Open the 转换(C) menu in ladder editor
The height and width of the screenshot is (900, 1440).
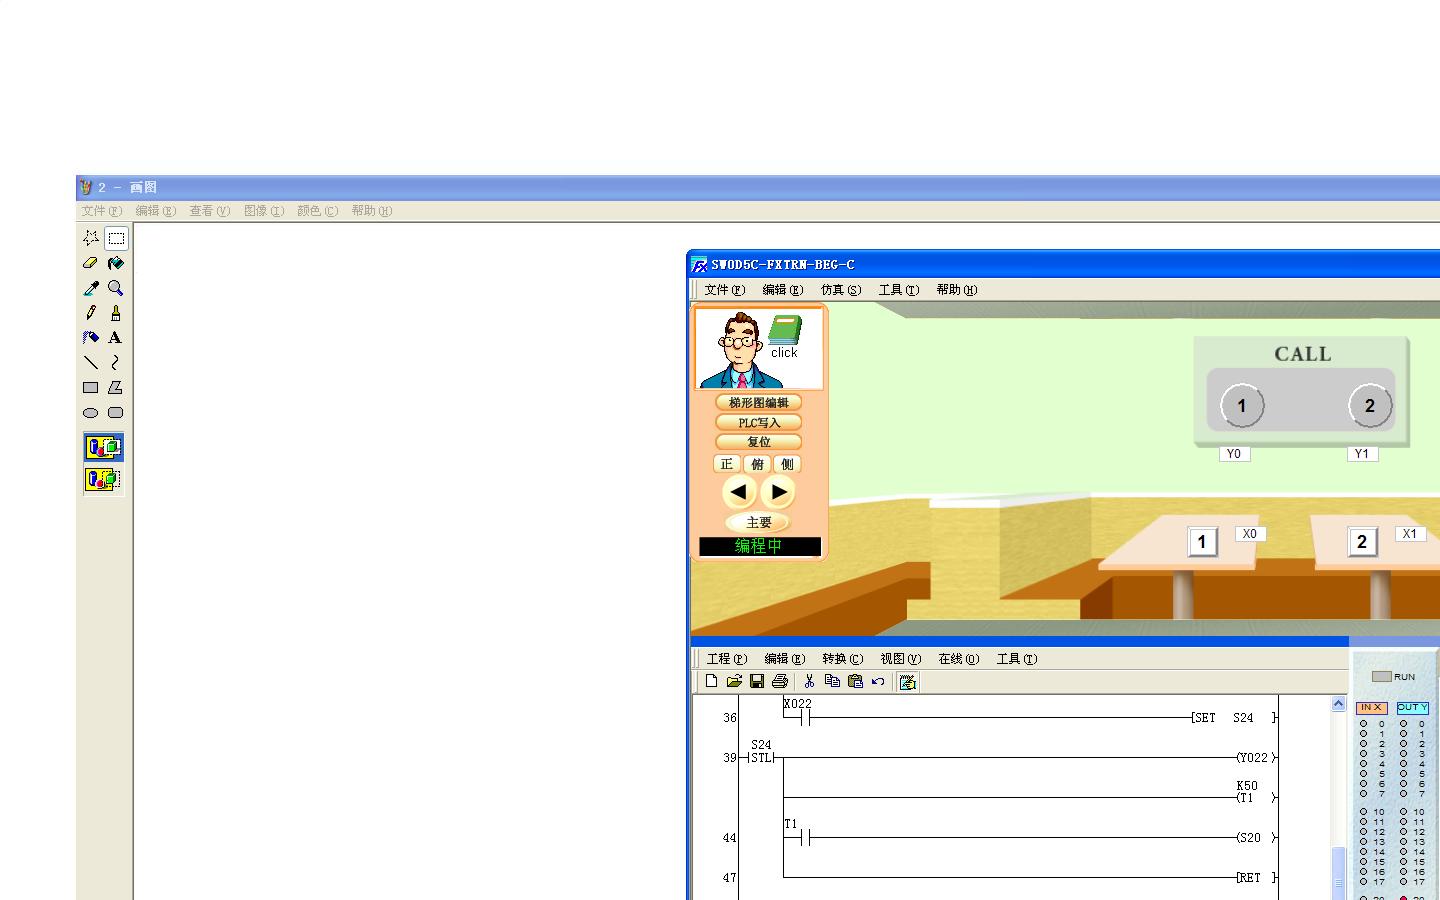(x=842, y=659)
